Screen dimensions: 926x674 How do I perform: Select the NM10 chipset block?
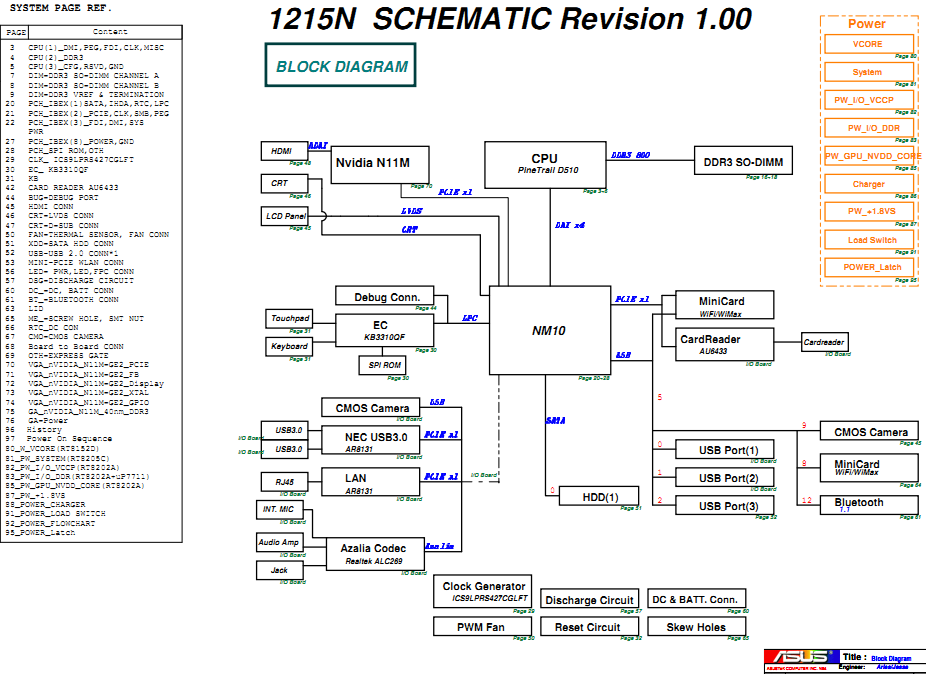pyautogui.click(x=550, y=331)
